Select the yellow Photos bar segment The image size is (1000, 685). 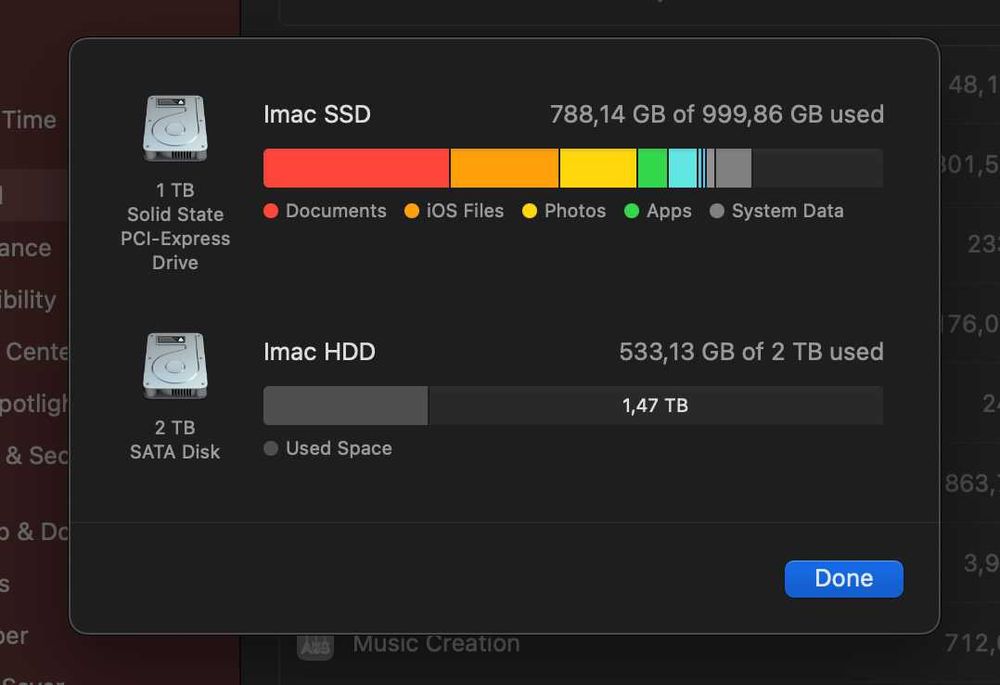pyautogui.click(x=598, y=168)
